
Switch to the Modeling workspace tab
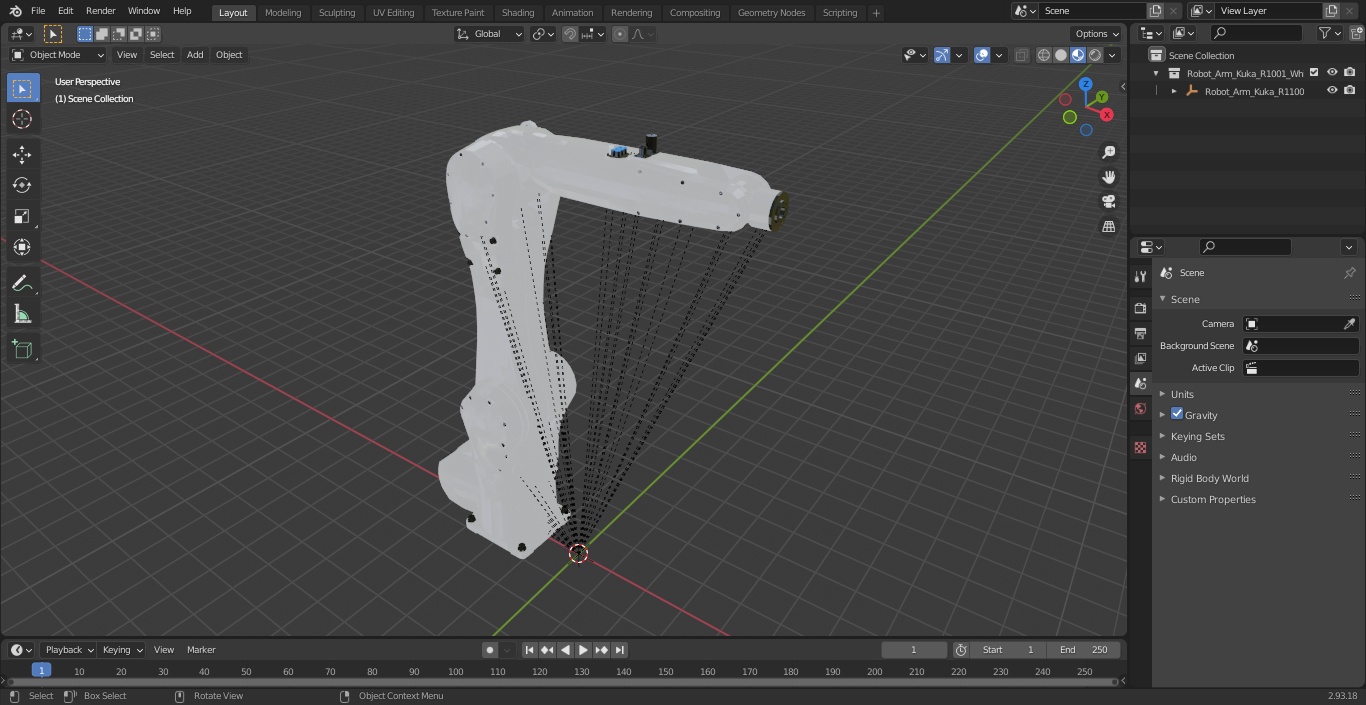[x=283, y=12]
